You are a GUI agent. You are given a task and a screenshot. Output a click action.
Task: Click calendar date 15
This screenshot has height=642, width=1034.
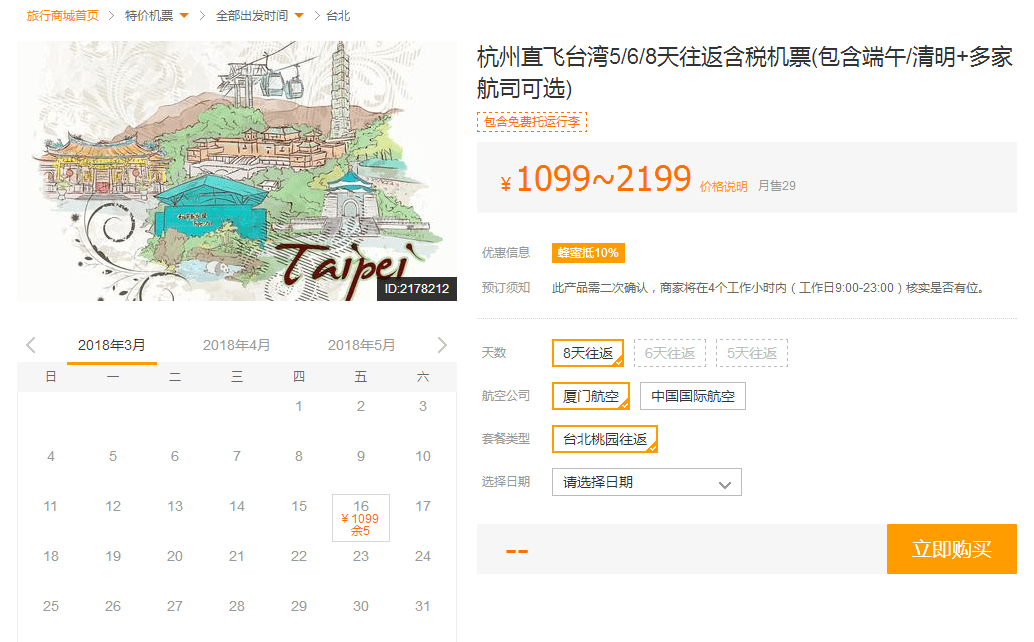click(x=299, y=506)
